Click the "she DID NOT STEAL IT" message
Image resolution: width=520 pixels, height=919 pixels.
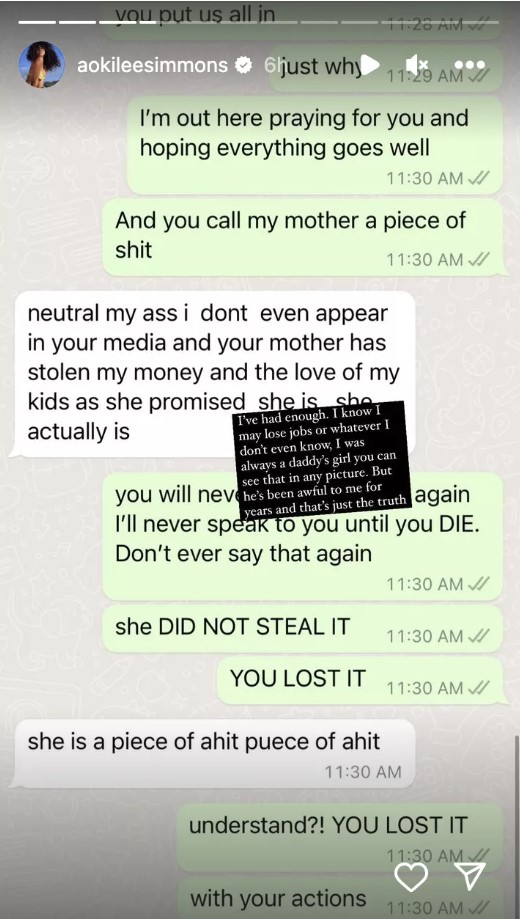click(x=303, y=629)
